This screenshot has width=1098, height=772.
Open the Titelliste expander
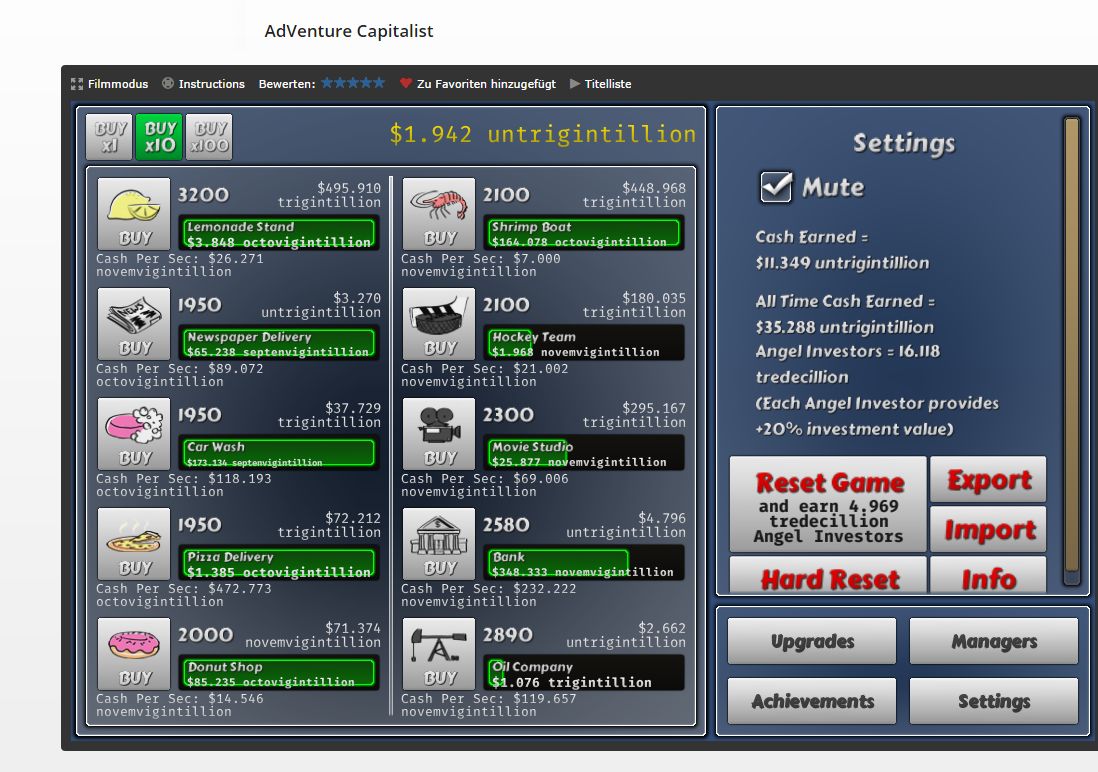(600, 84)
